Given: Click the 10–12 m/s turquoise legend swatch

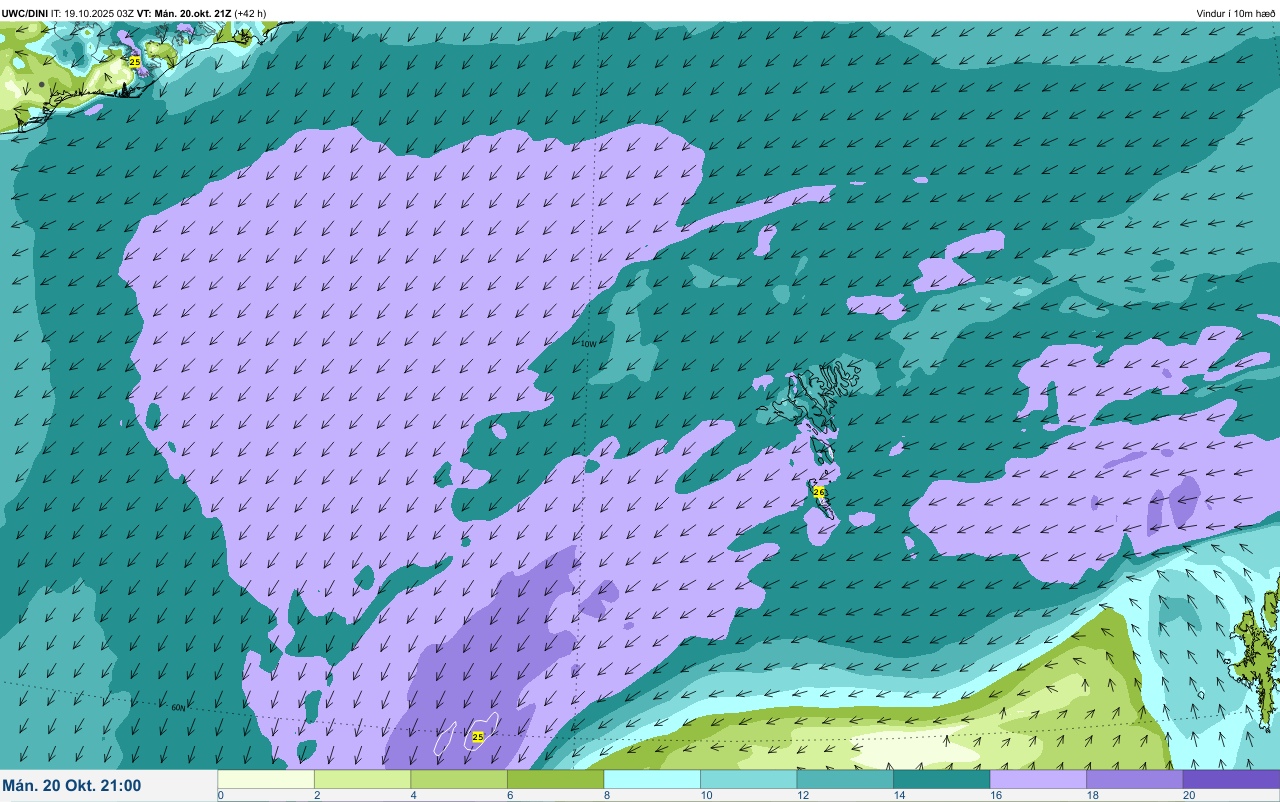Looking at the screenshot, I should point(748,779).
